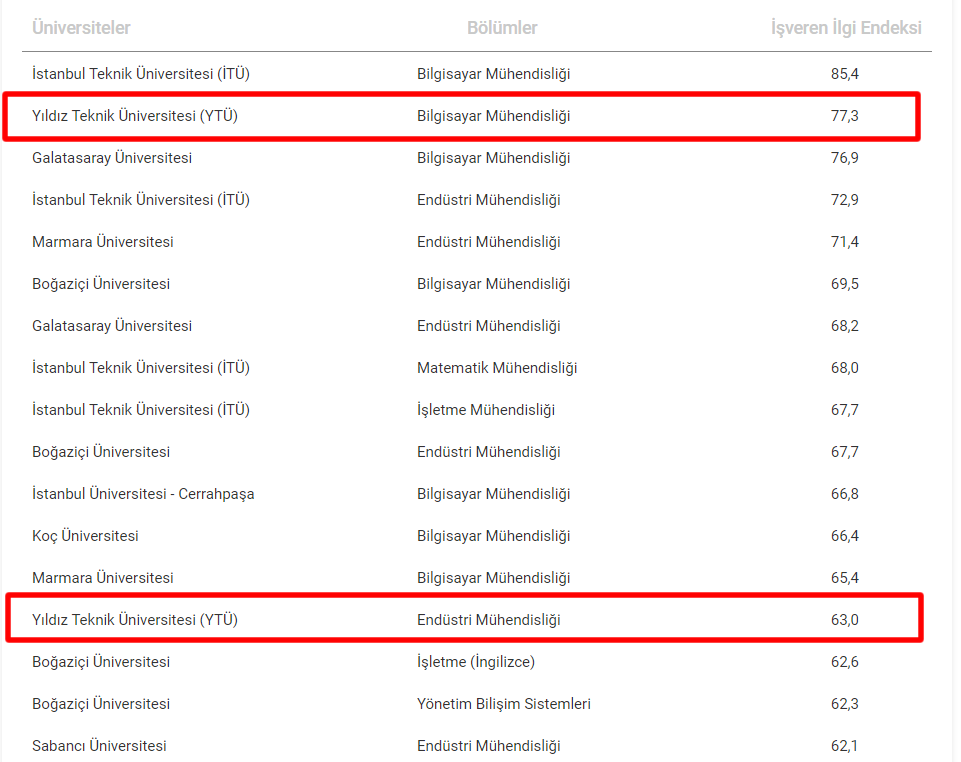
Task: Click the Bölümler column header
Action: 502,28
